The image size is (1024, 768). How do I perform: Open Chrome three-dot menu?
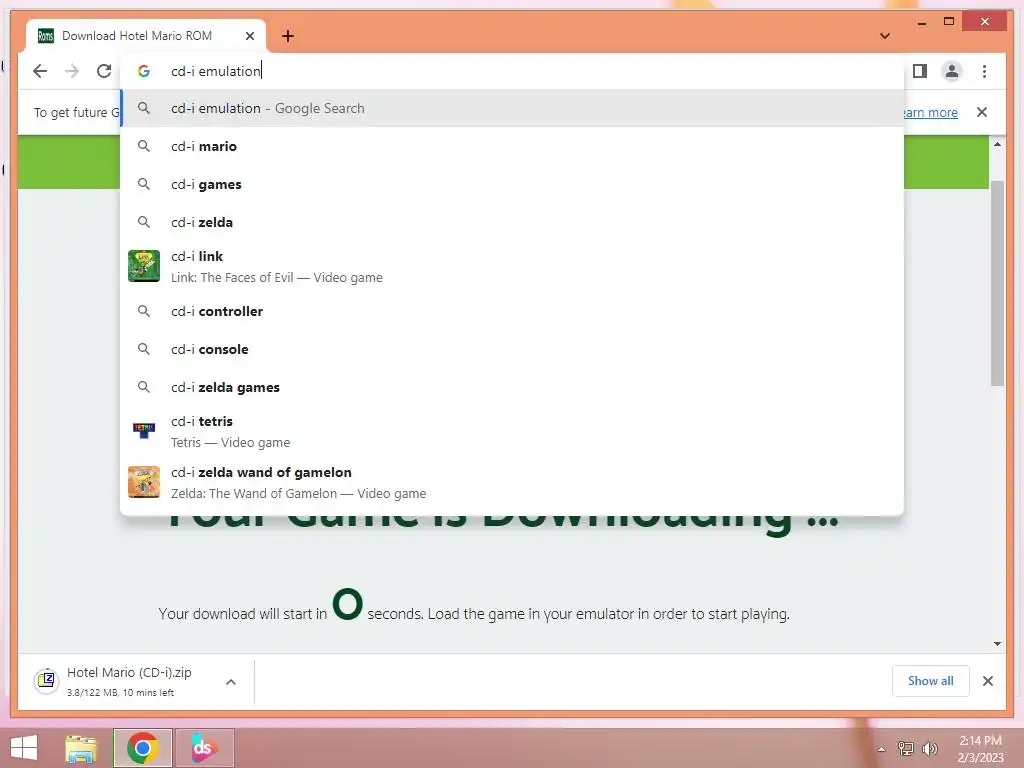point(984,71)
